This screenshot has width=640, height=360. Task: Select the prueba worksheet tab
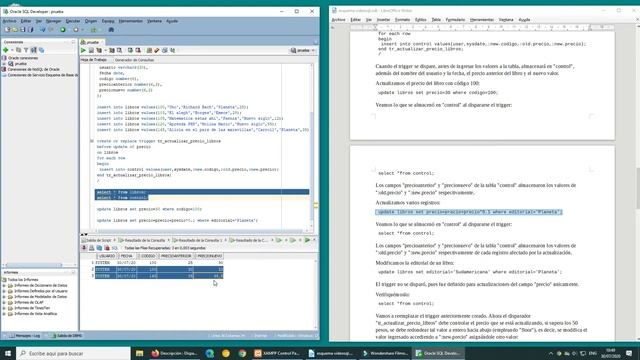(x=92, y=42)
